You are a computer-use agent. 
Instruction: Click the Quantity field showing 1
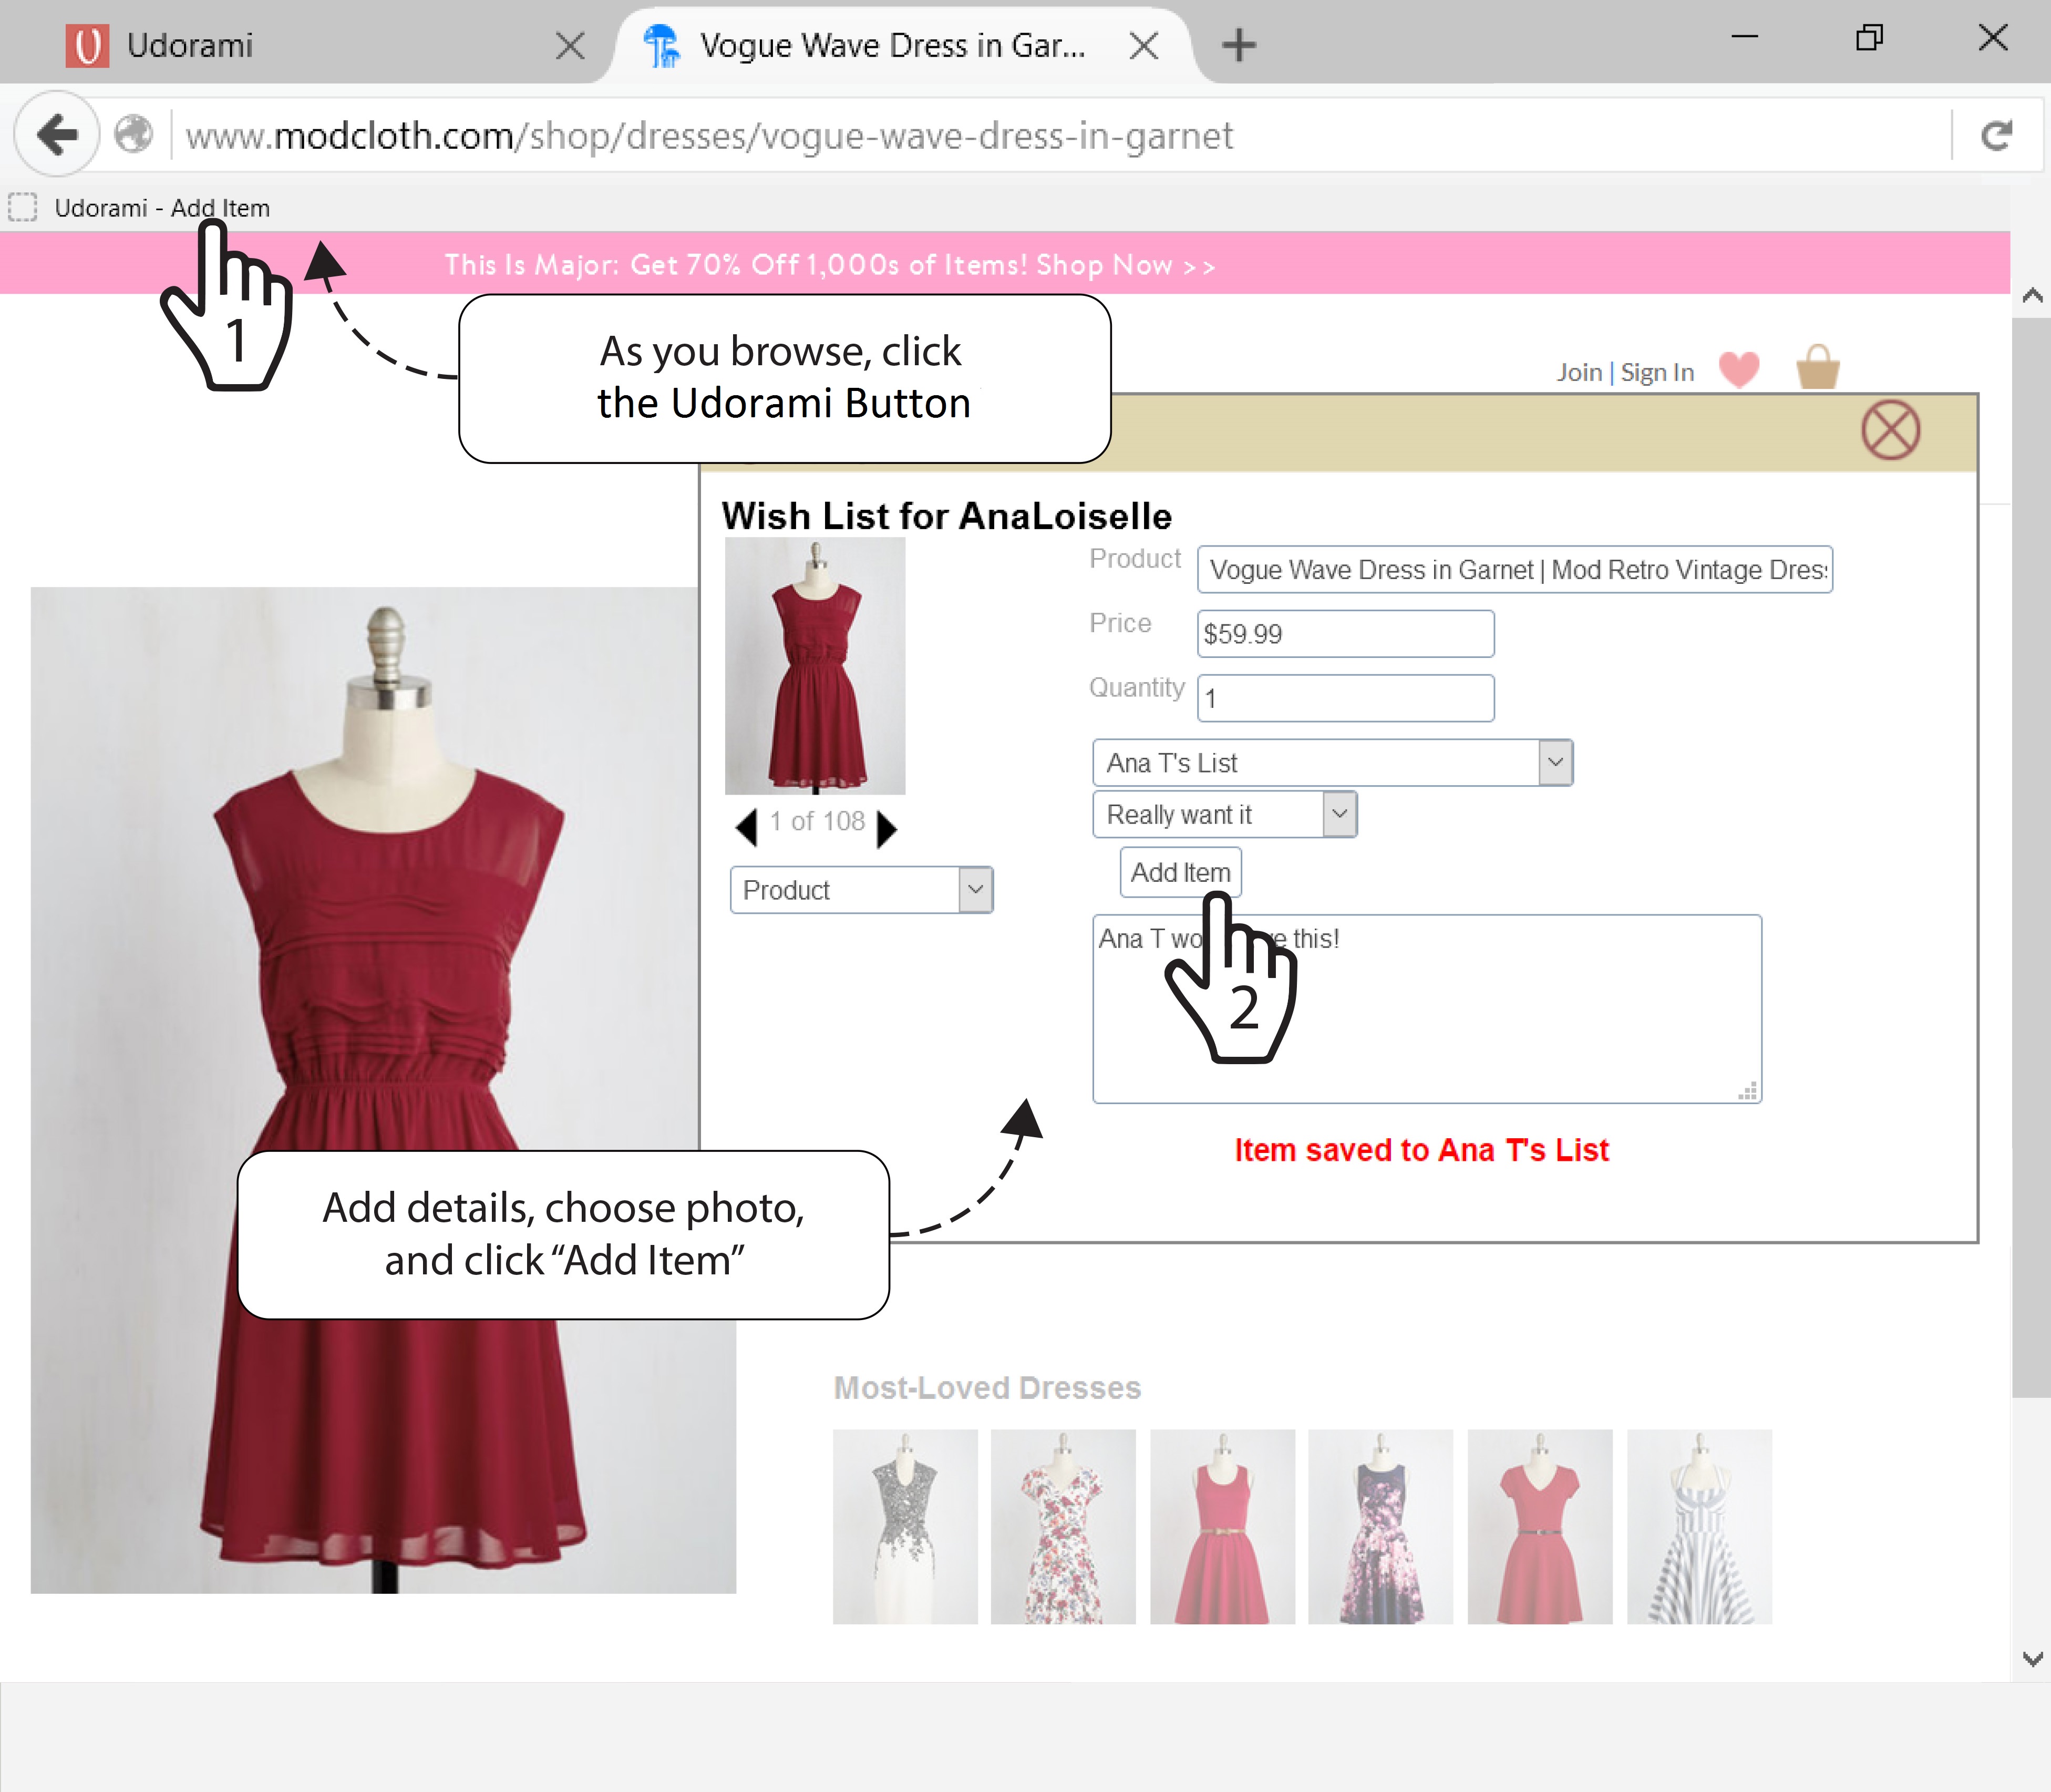[1346, 698]
